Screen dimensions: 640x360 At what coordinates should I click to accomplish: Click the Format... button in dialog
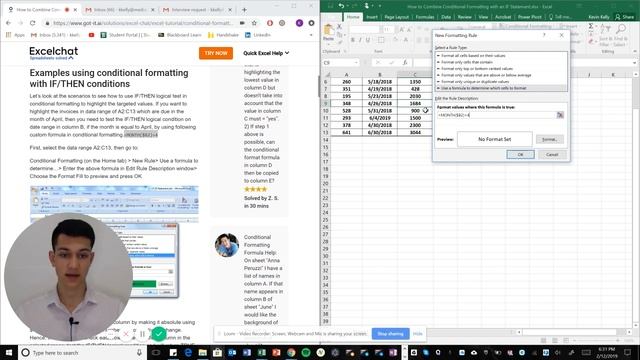[x=549, y=139]
